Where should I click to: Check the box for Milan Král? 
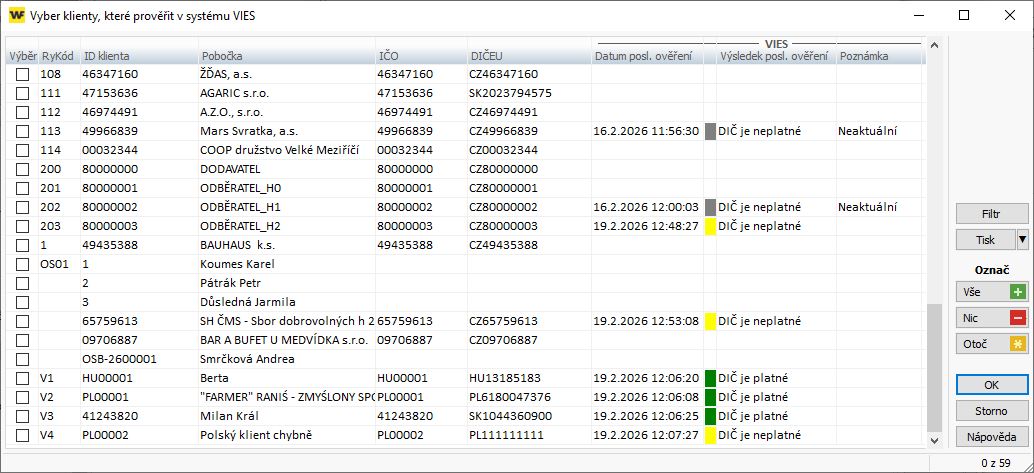coord(22,416)
